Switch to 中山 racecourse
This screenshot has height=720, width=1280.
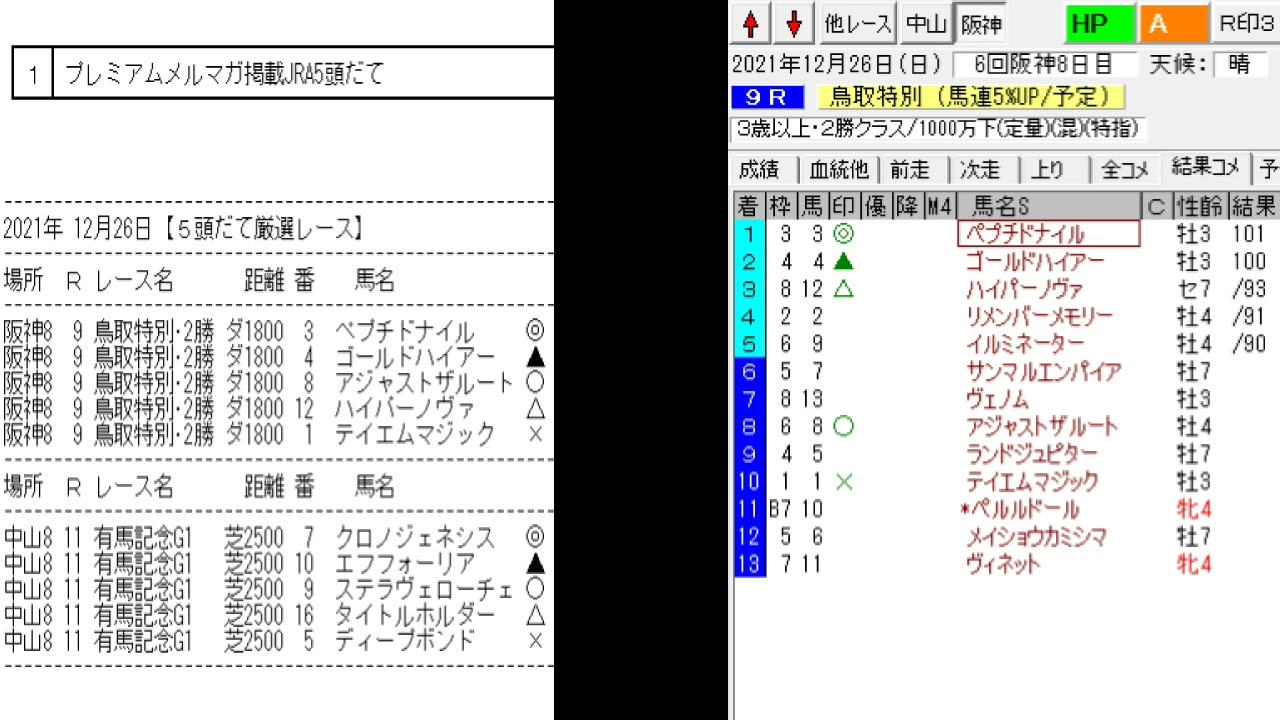pos(927,23)
